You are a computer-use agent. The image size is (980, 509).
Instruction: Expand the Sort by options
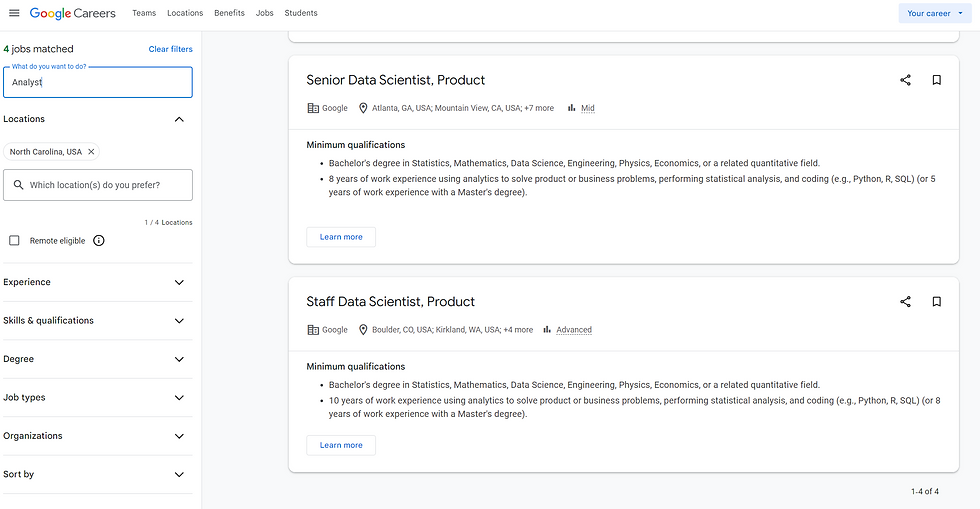179,474
